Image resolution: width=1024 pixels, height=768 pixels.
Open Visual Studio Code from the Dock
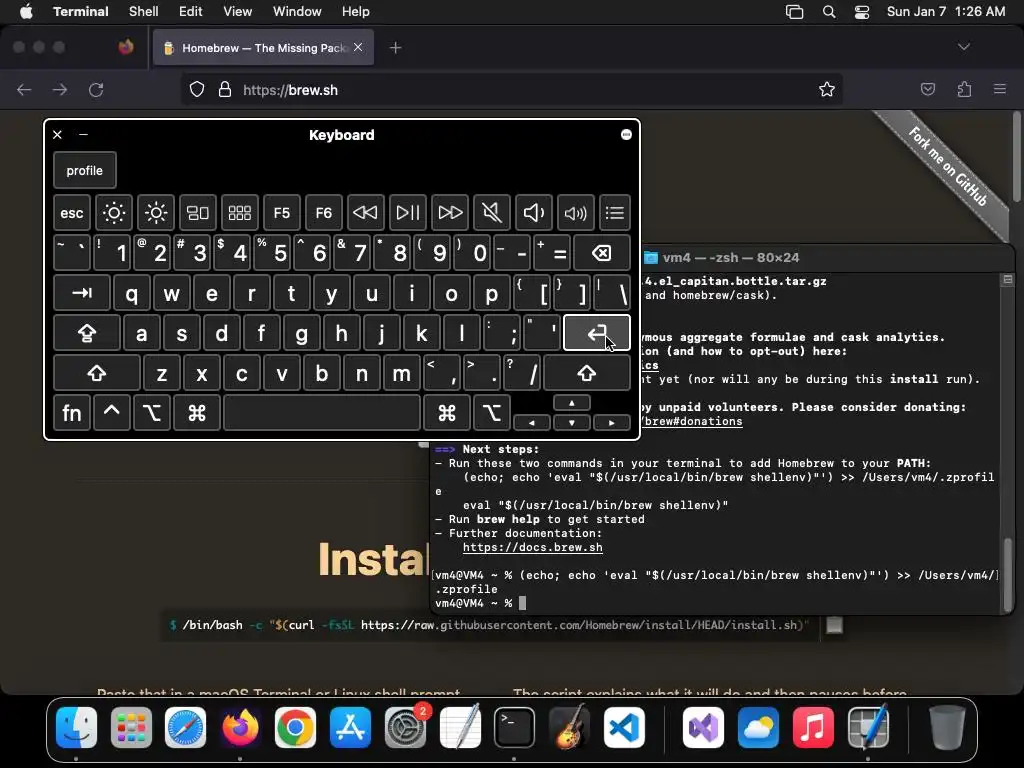click(x=624, y=728)
